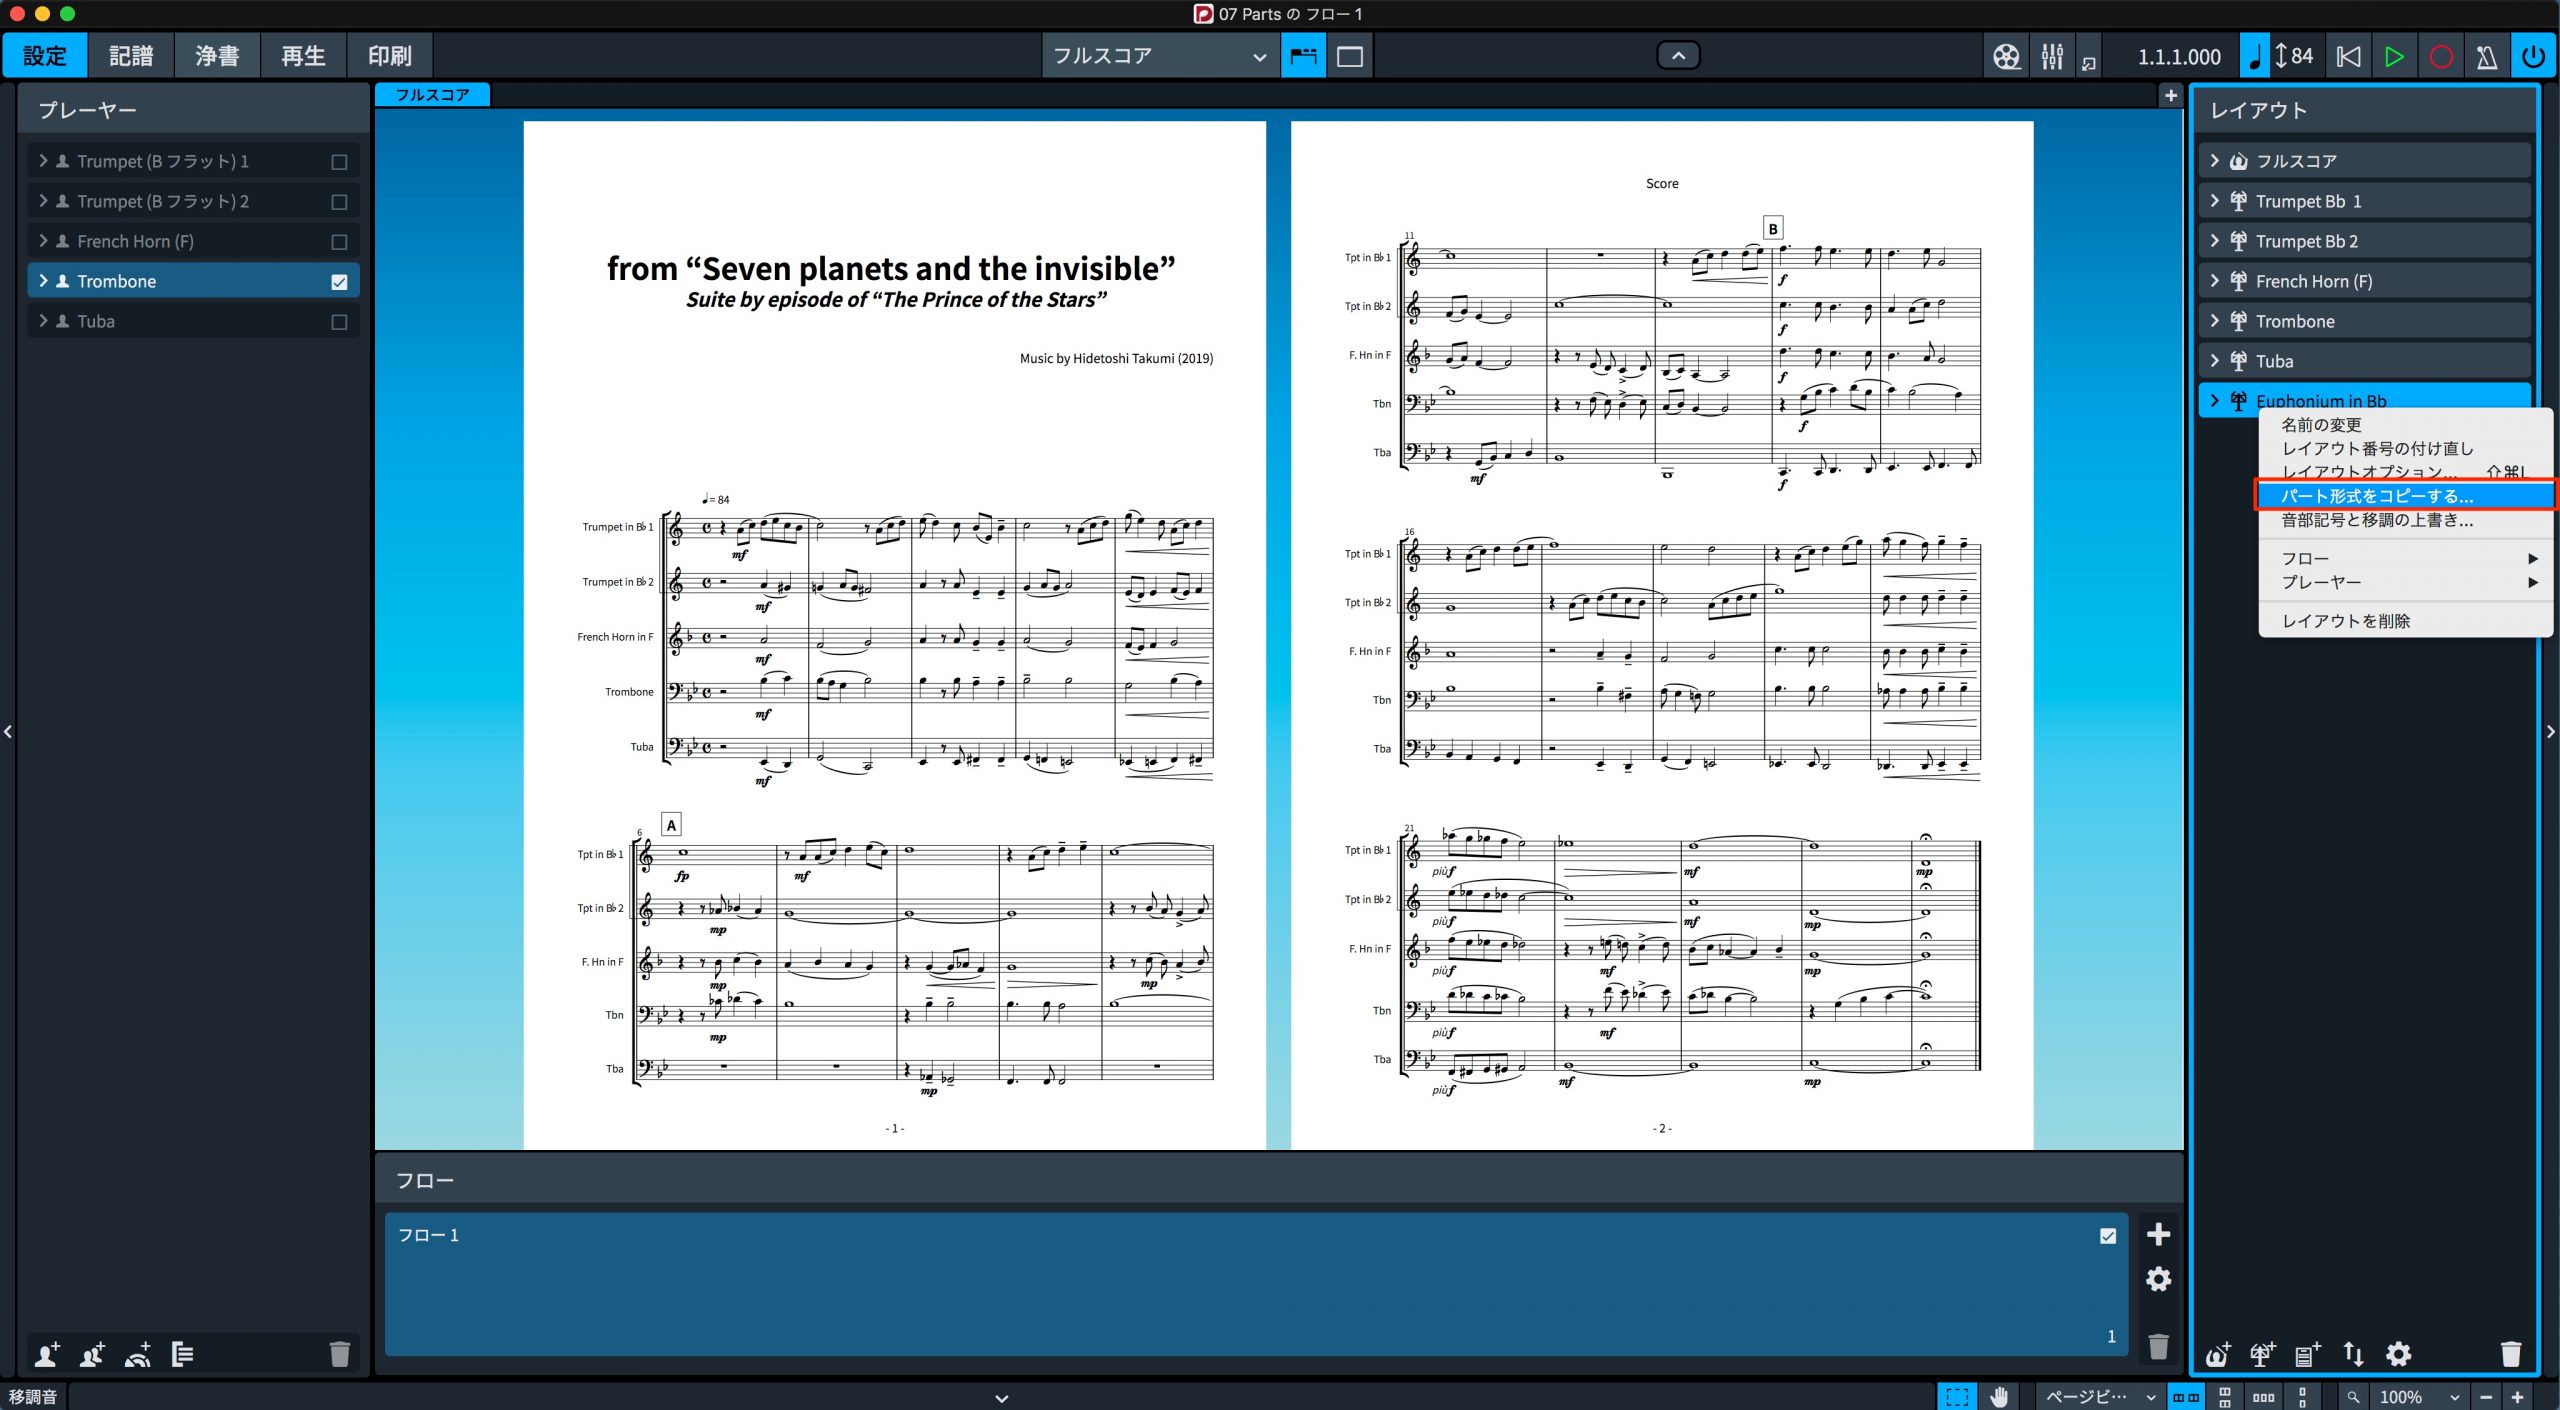Click the red Record button
This screenshot has height=1410, width=2560.
[2441, 56]
